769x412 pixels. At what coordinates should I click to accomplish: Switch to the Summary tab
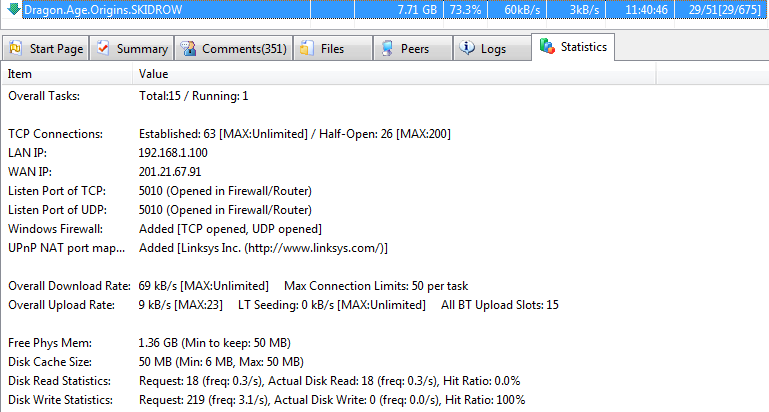tap(132, 49)
